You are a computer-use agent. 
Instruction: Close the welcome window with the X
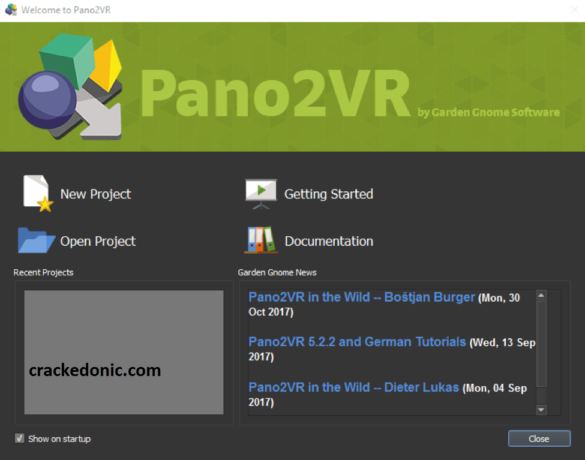(x=574, y=10)
